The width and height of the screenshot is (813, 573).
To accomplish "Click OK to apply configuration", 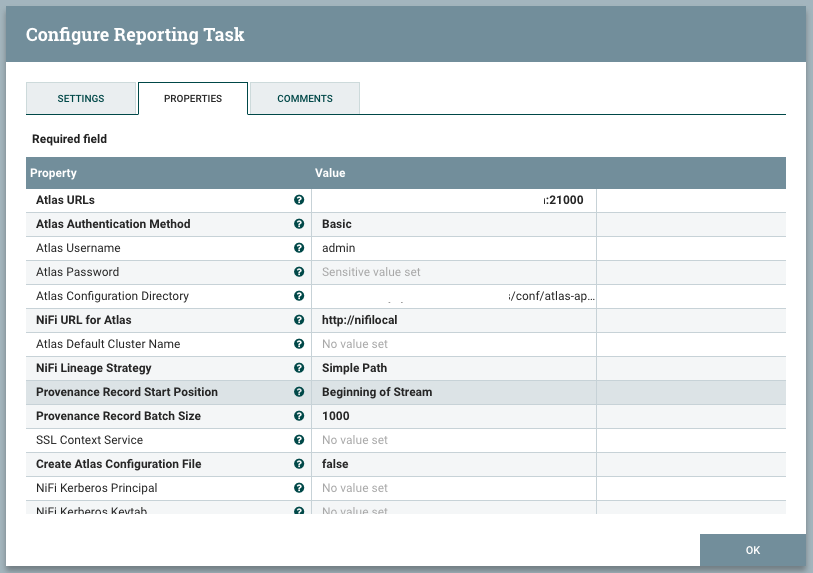I will 752,550.
